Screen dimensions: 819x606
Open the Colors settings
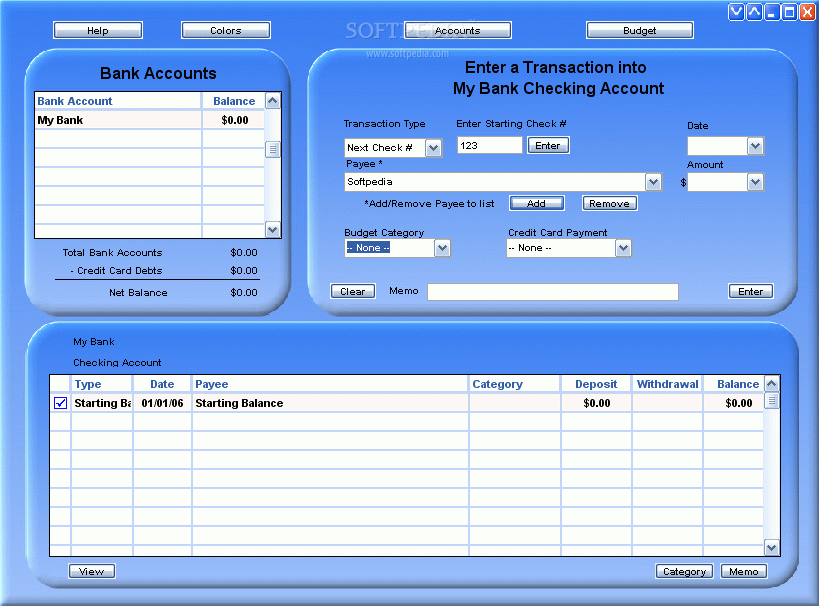point(226,30)
